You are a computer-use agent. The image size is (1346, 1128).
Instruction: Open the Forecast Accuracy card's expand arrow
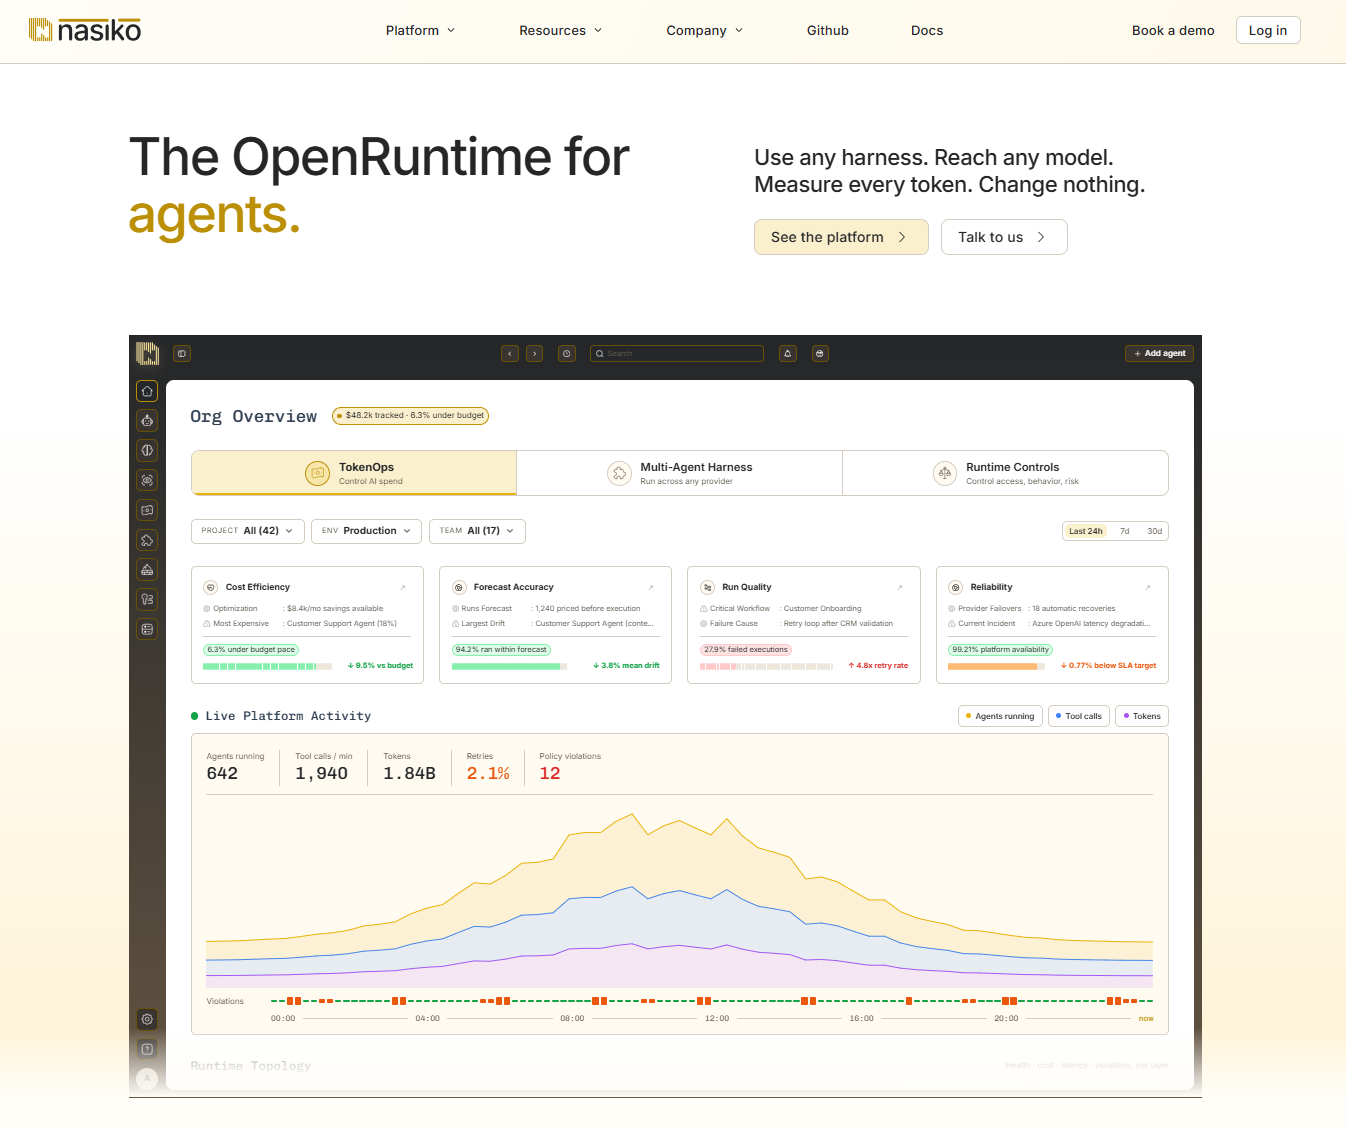(x=651, y=587)
